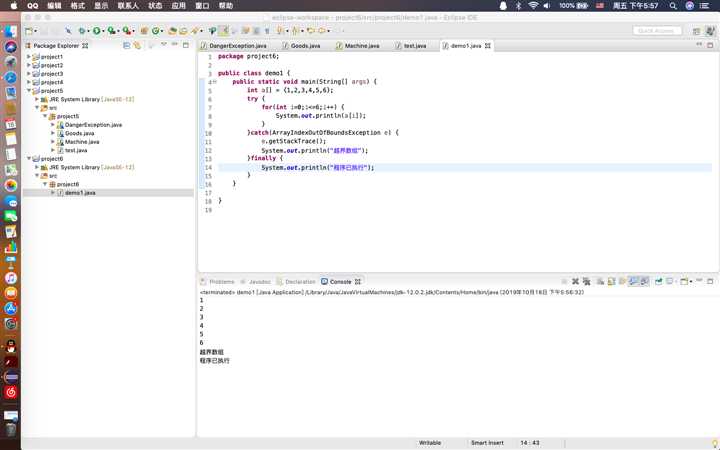Switch to the Machine.java editor tab
This screenshot has width=720, height=450.
click(358, 46)
